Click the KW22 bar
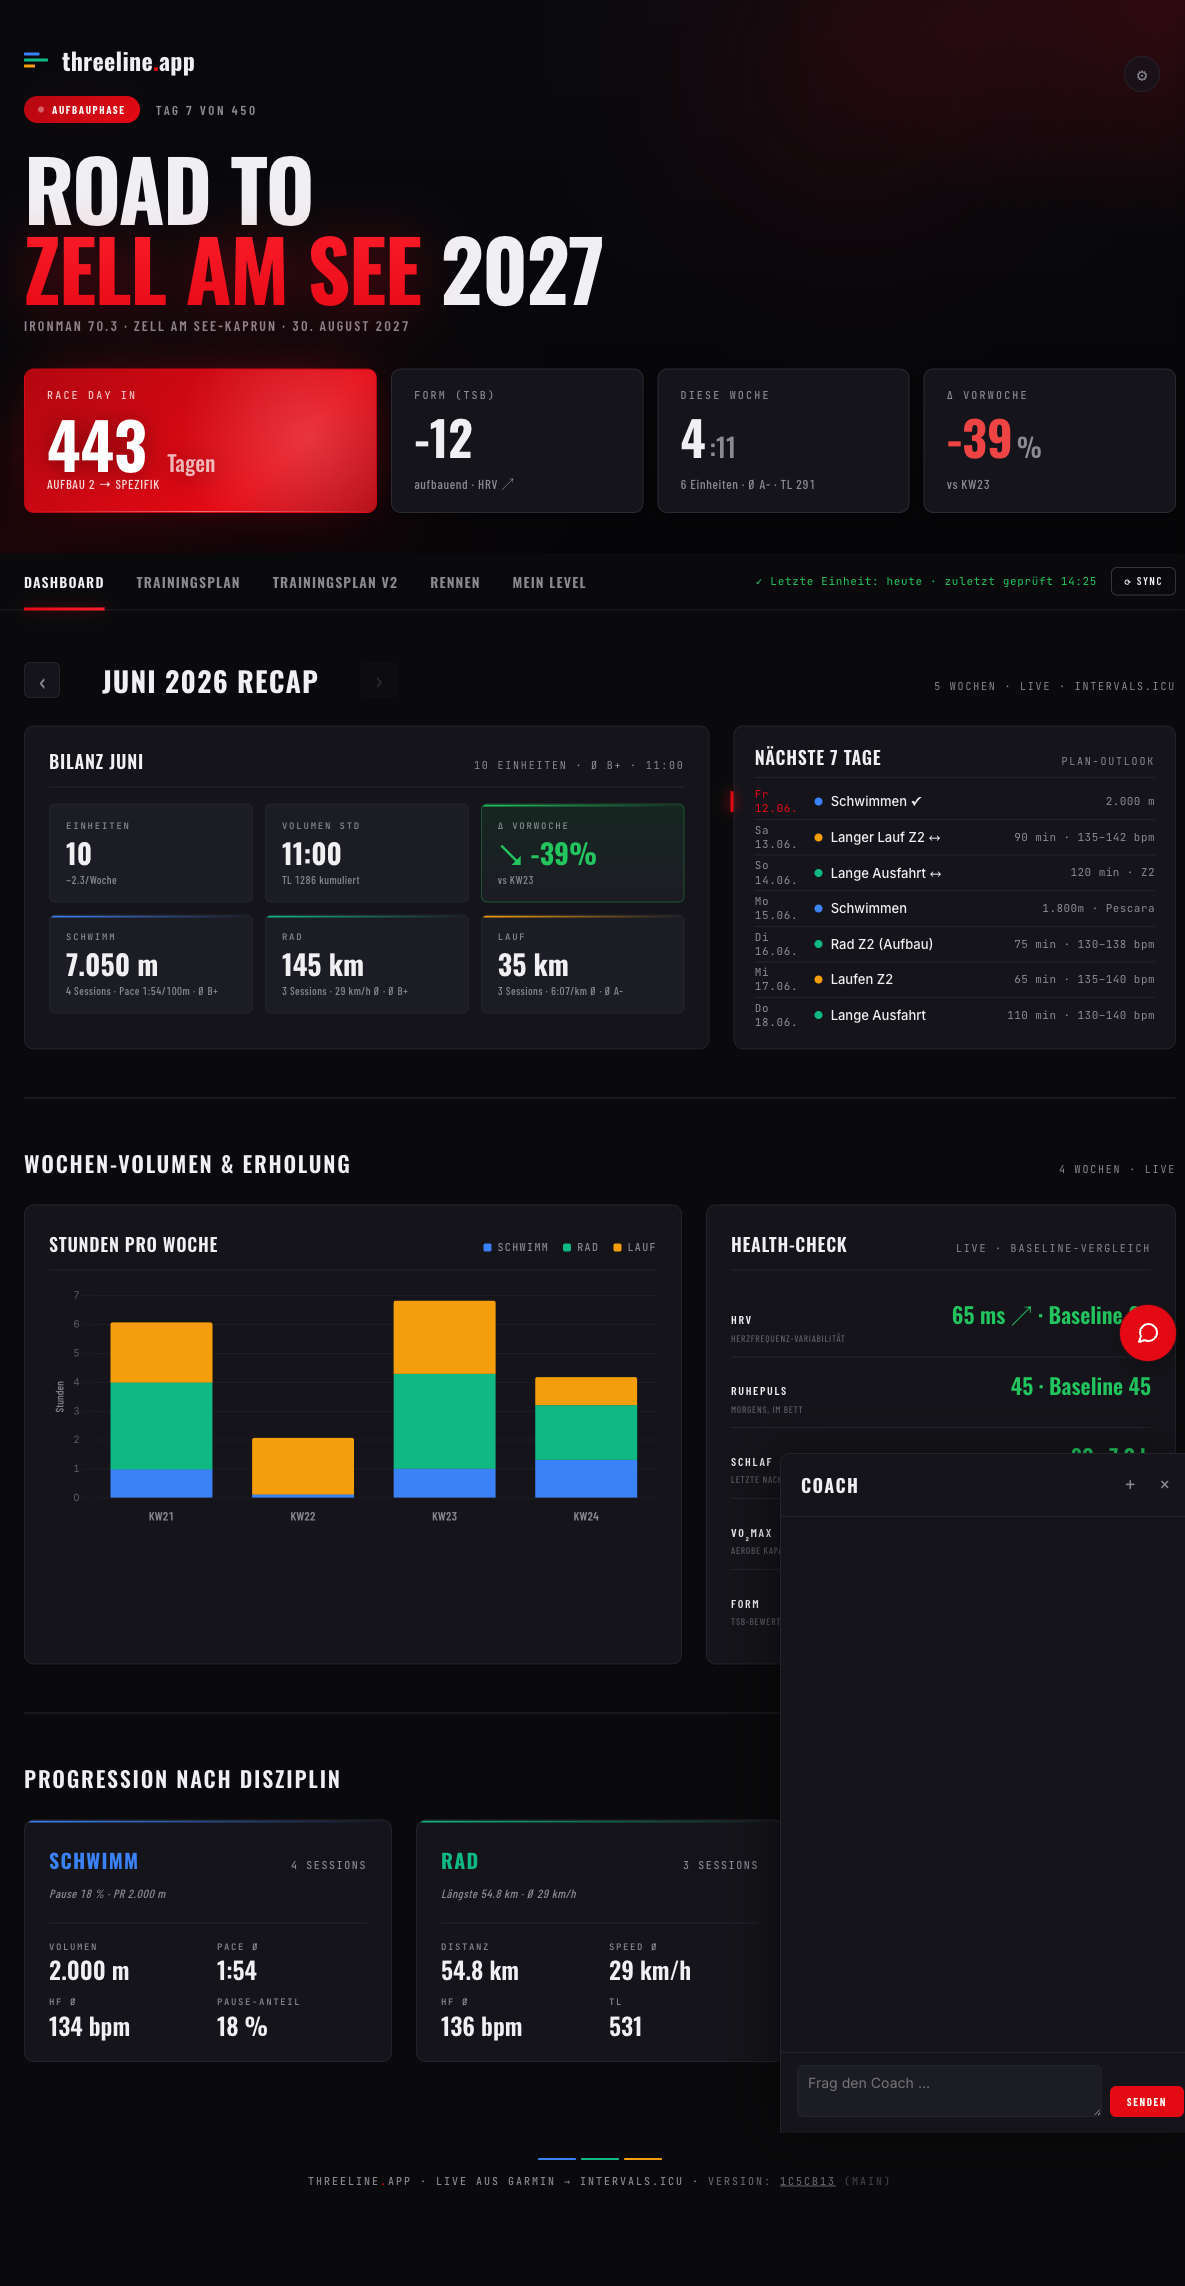Image resolution: width=1185 pixels, height=2286 pixels. point(303,1467)
